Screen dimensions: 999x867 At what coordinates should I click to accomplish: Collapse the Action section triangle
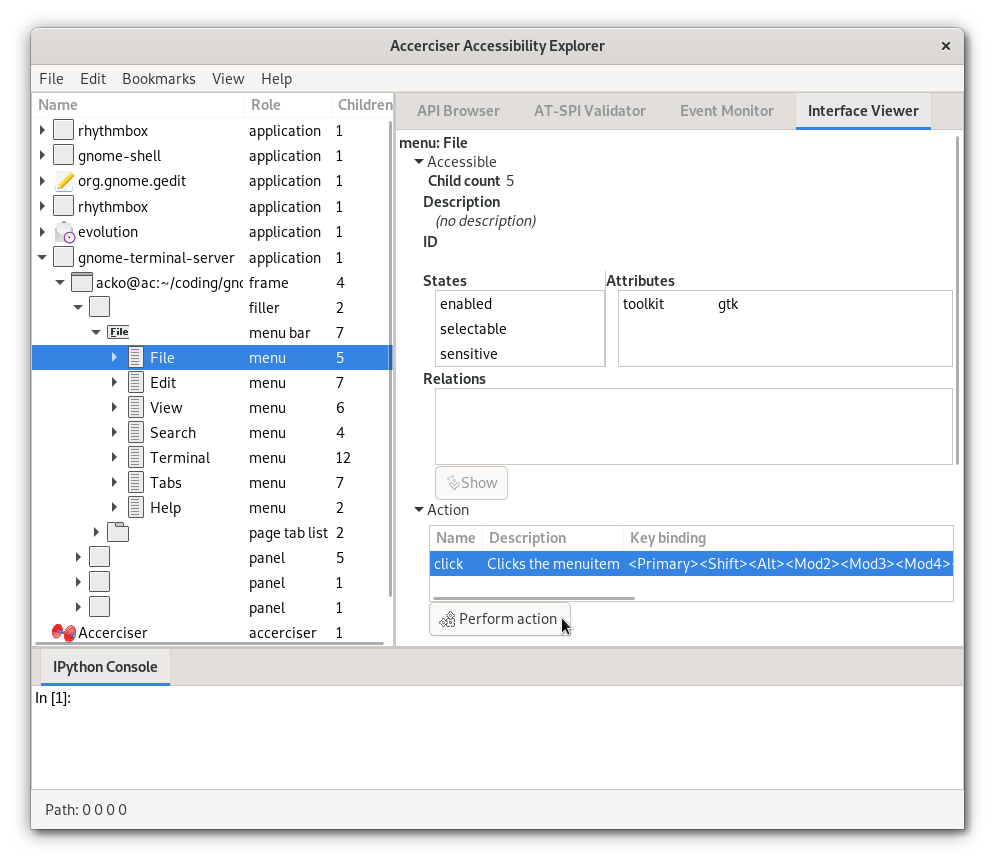tap(419, 510)
